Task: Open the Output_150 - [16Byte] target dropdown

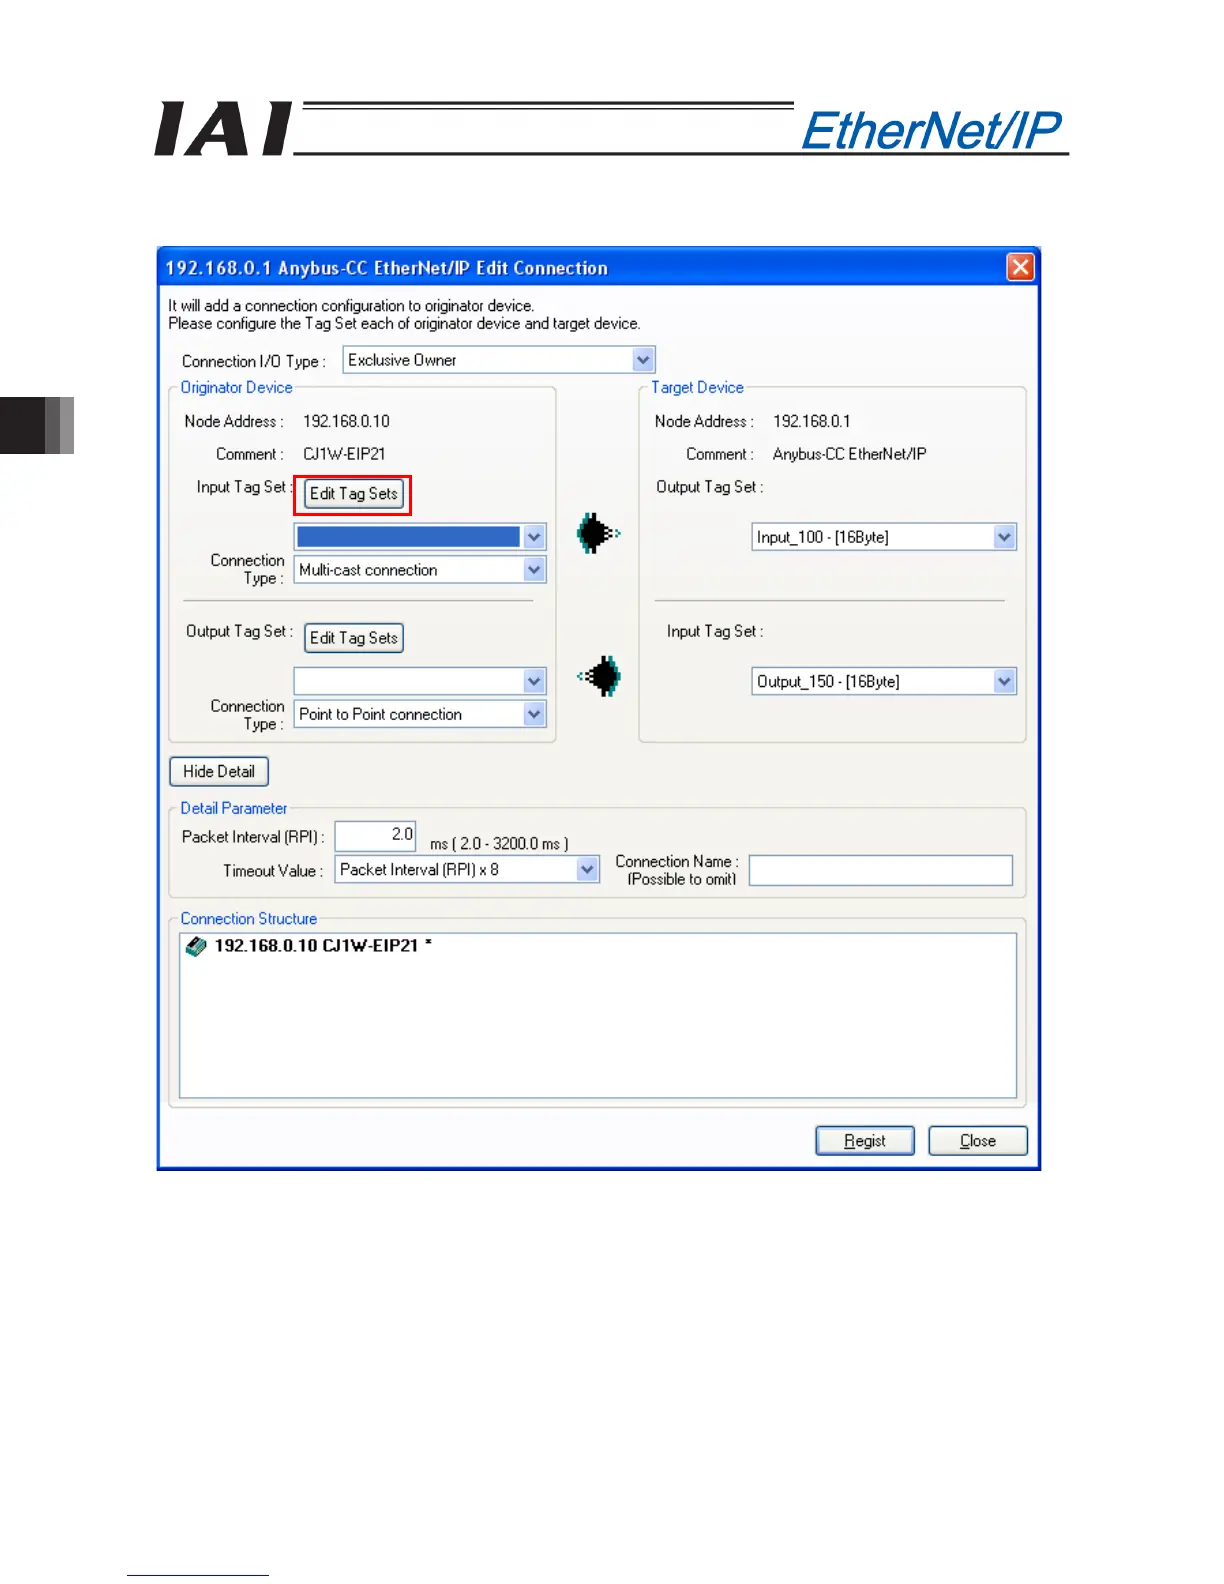Action: (x=1004, y=682)
